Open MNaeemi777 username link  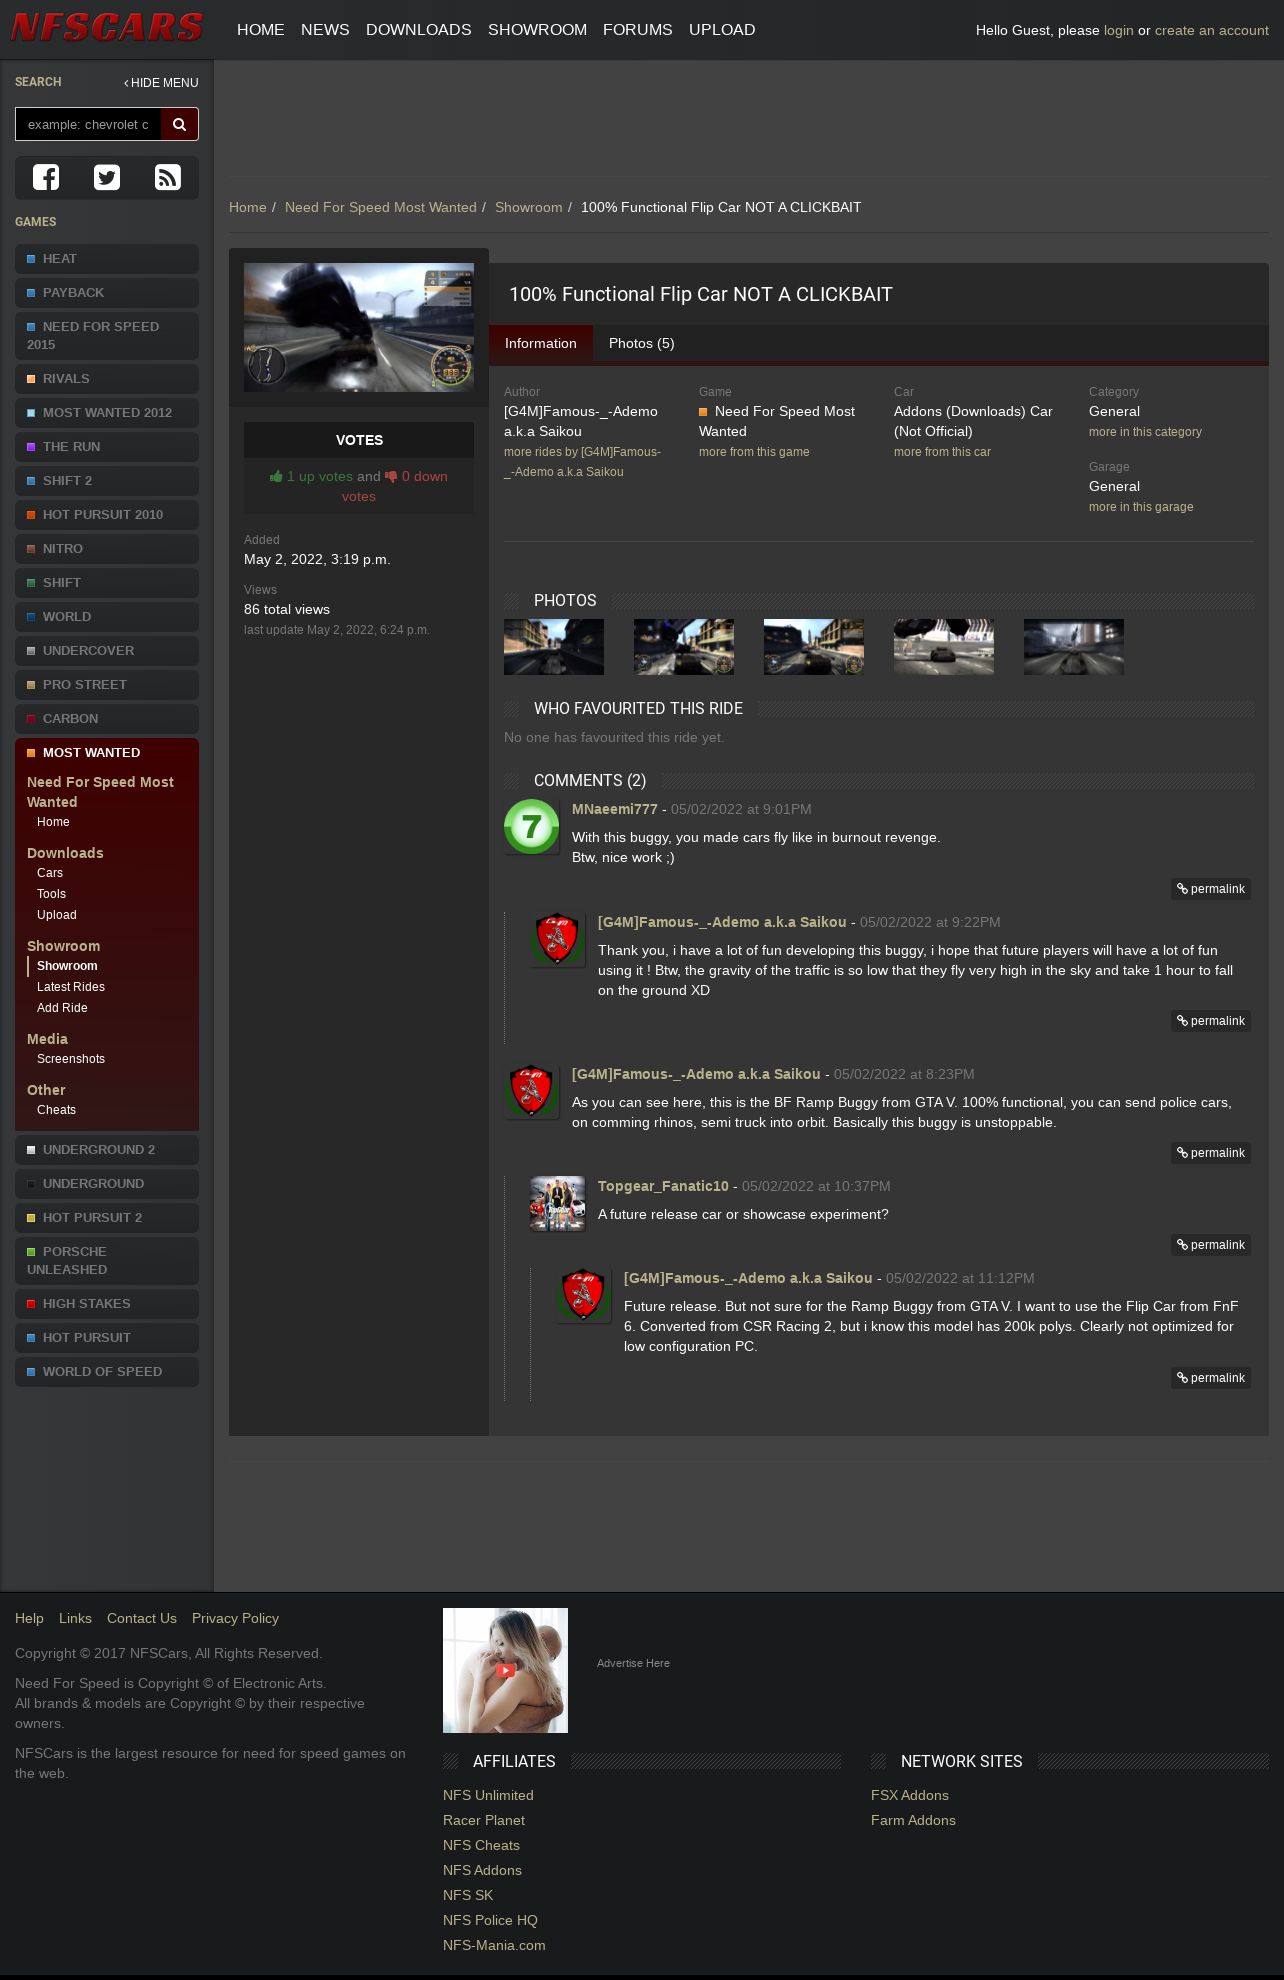click(615, 809)
